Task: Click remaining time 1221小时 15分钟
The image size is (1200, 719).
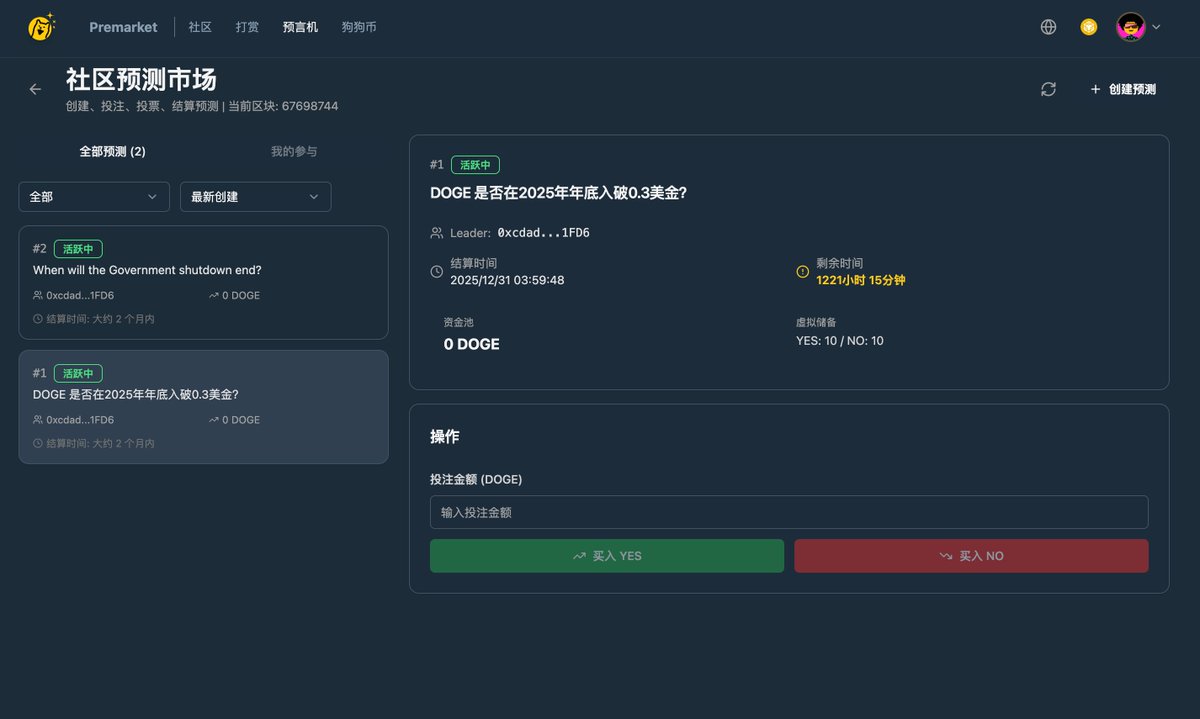Action: 861,281
